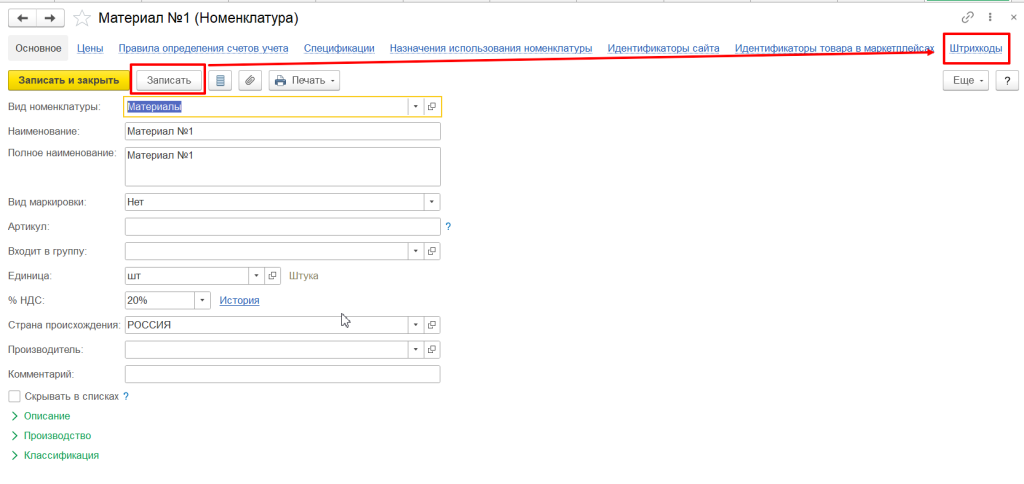Open the Цены tab
Screen dimensions: 1024x484
tap(90, 48)
